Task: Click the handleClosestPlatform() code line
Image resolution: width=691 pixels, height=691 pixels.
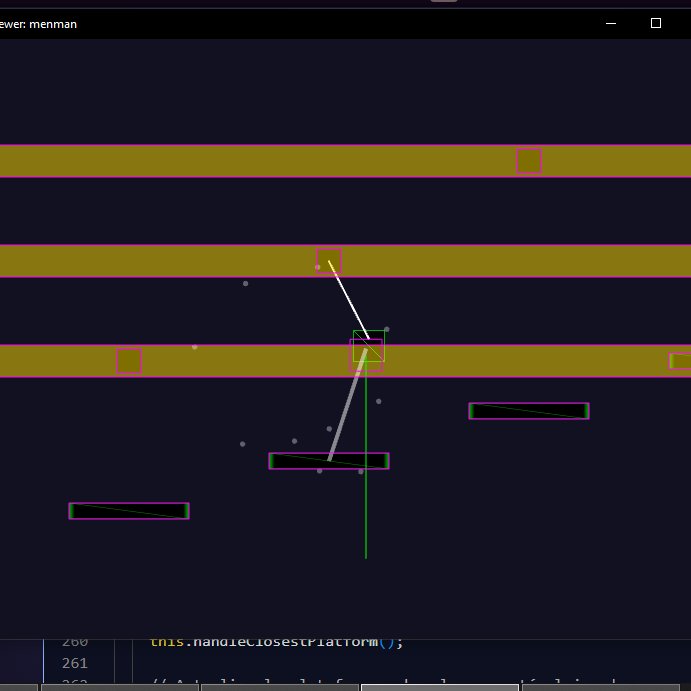Action: [x=276, y=642]
